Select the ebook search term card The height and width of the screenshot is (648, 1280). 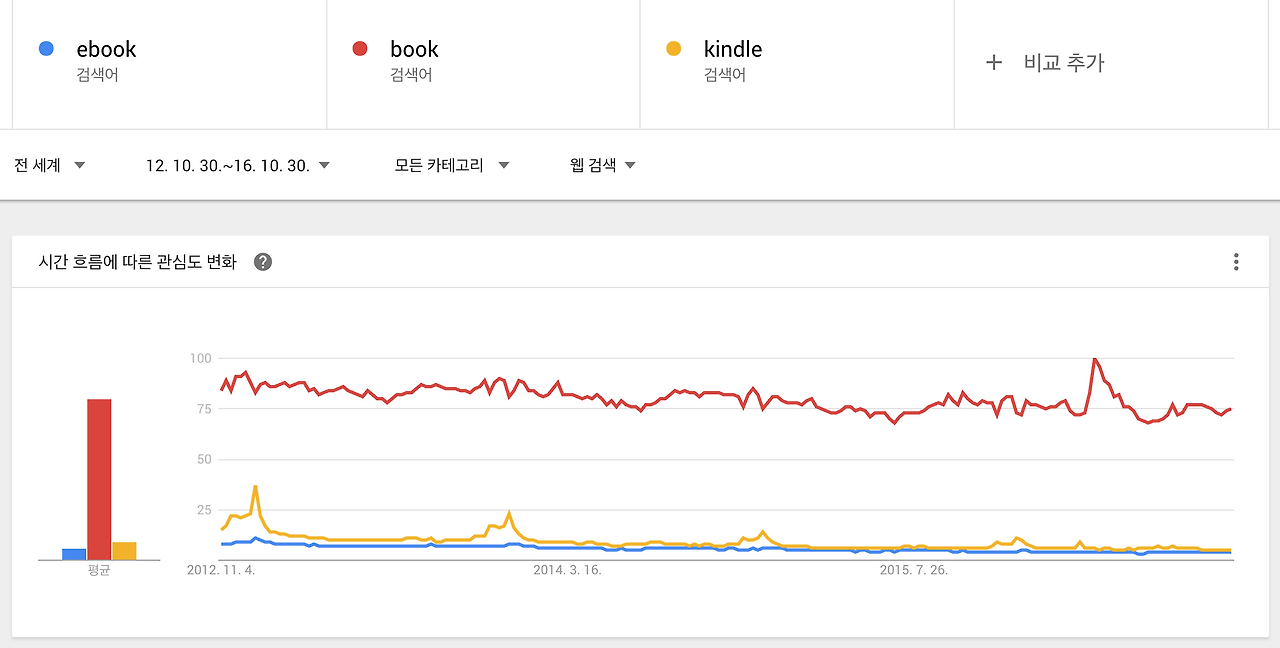click(x=169, y=64)
